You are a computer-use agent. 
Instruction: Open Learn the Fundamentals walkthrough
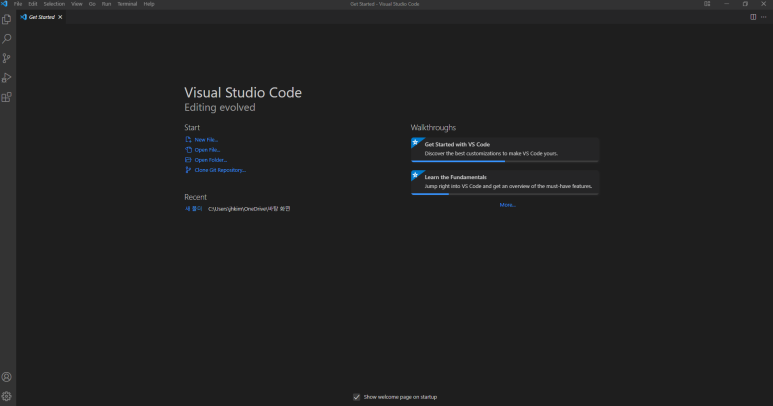point(505,182)
